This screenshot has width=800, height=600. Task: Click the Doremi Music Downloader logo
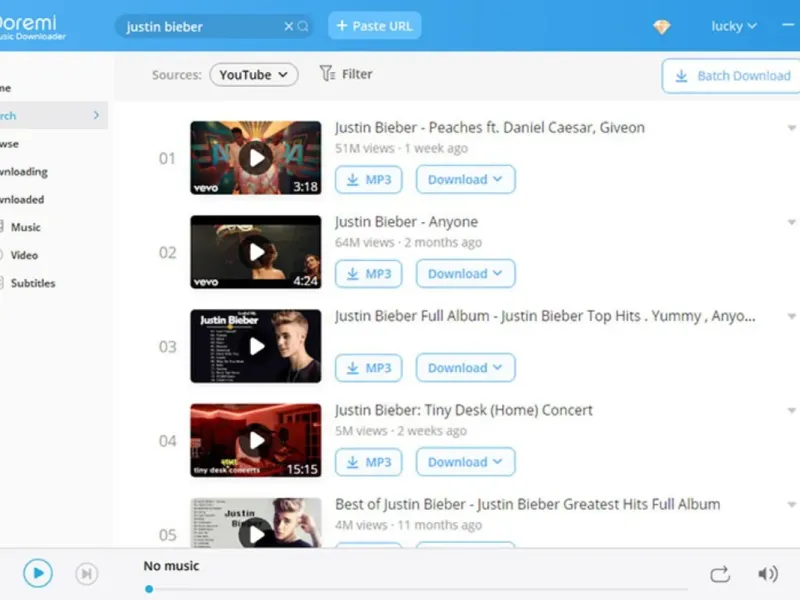click(32, 27)
